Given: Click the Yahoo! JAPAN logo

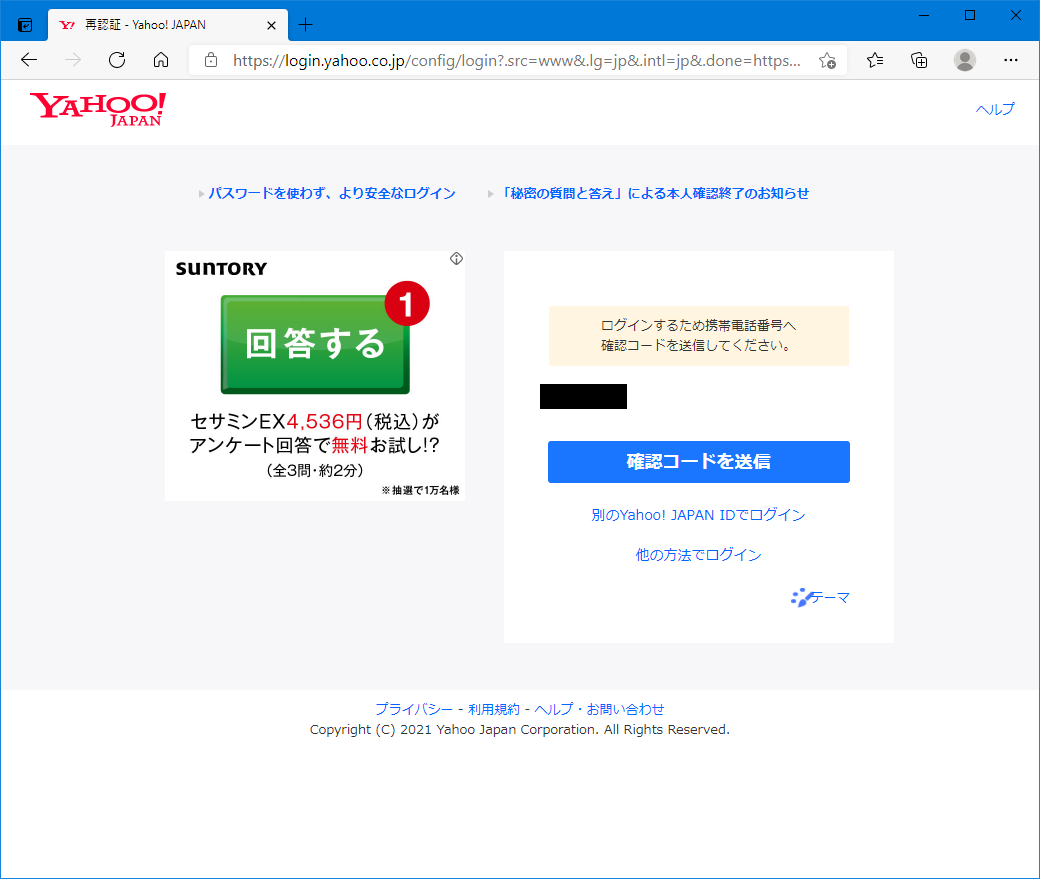Looking at the screenshot, I should [98, 109].
